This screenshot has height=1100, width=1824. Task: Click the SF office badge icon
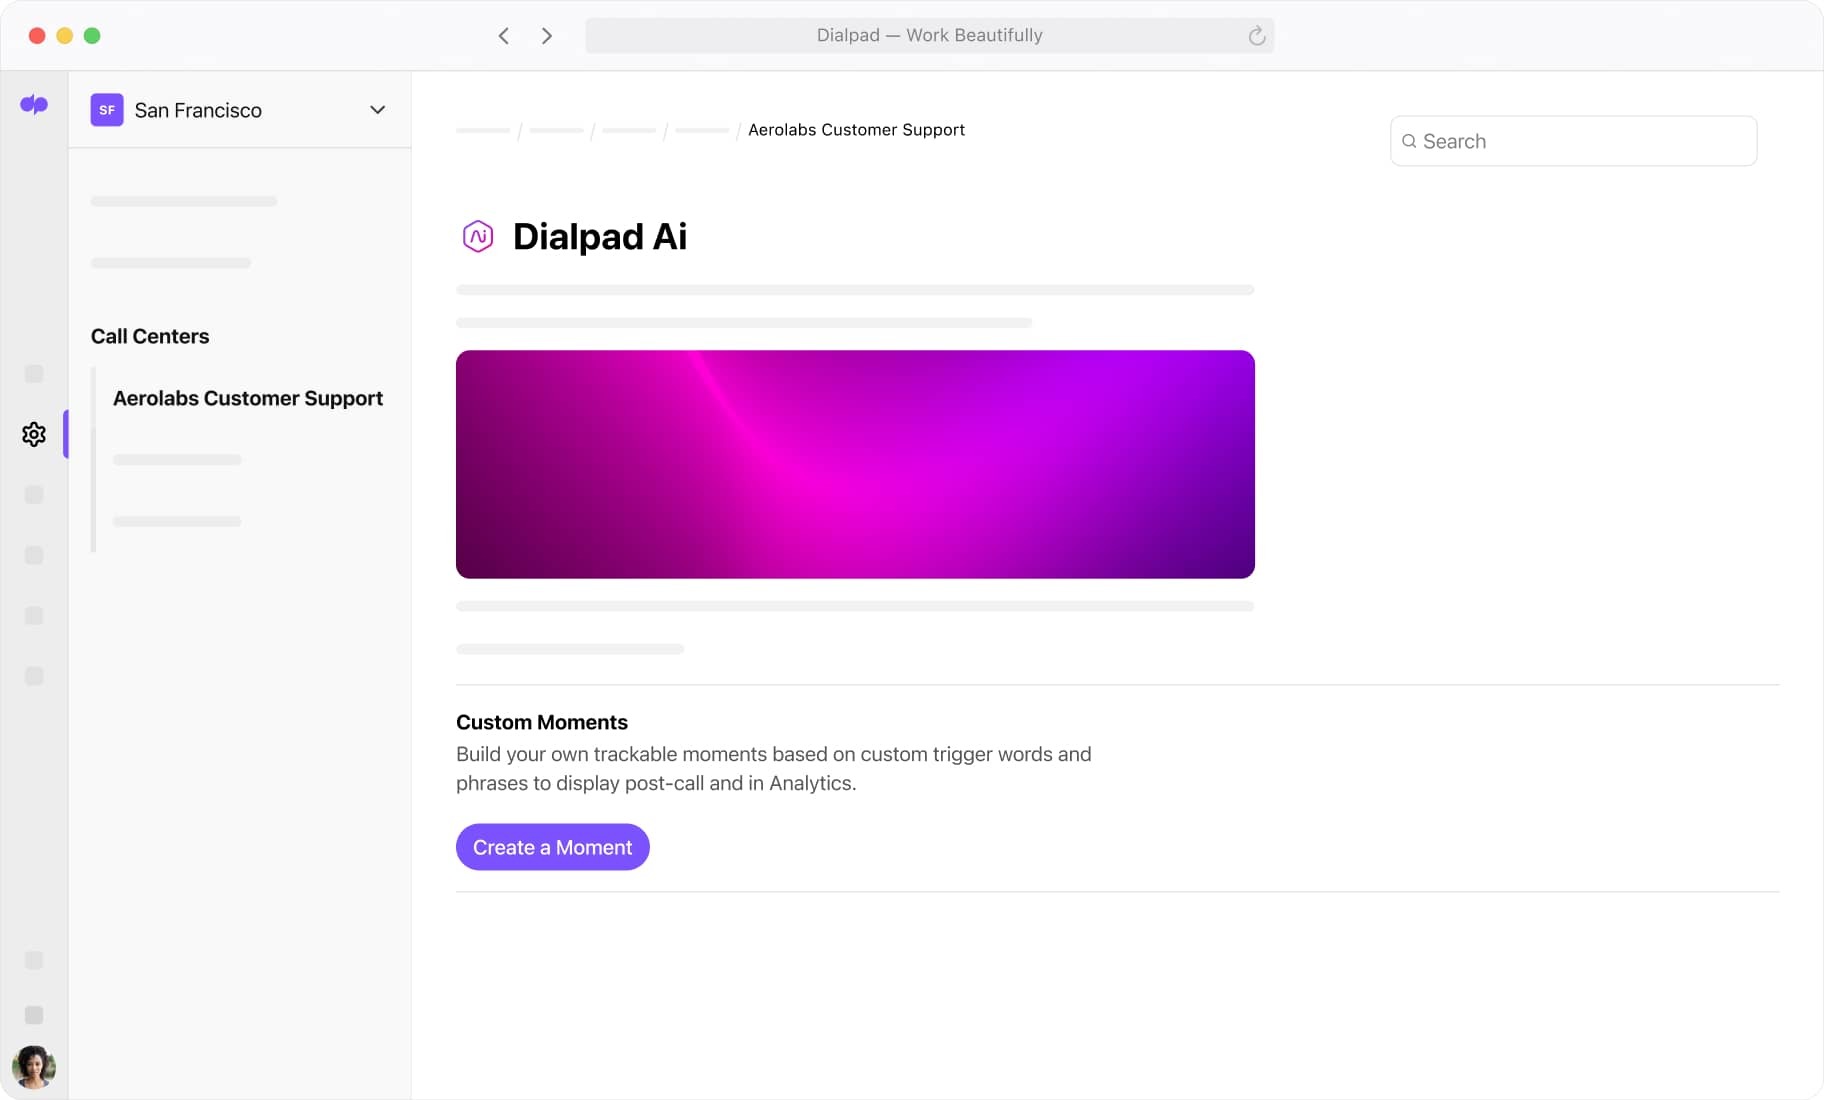pos(107,110)
